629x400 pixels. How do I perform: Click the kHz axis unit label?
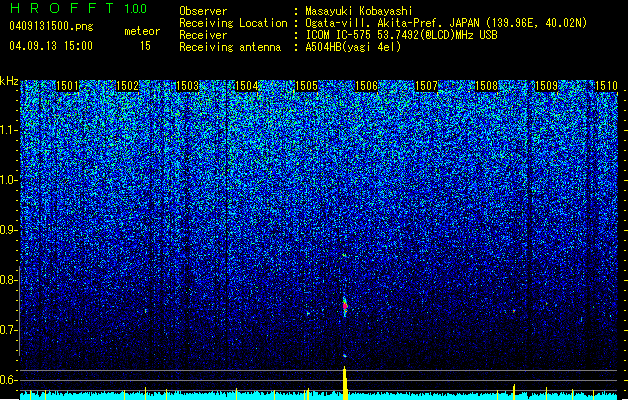(x=9, y=81)
